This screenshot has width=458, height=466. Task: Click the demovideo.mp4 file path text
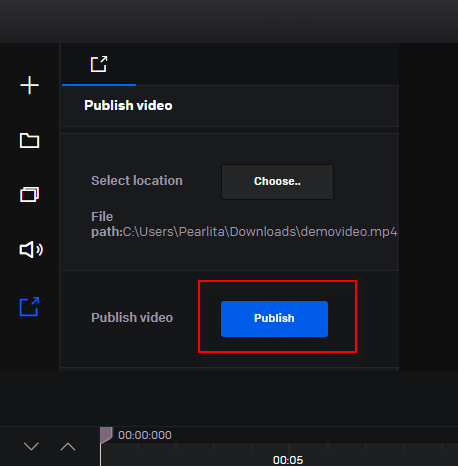260,232
